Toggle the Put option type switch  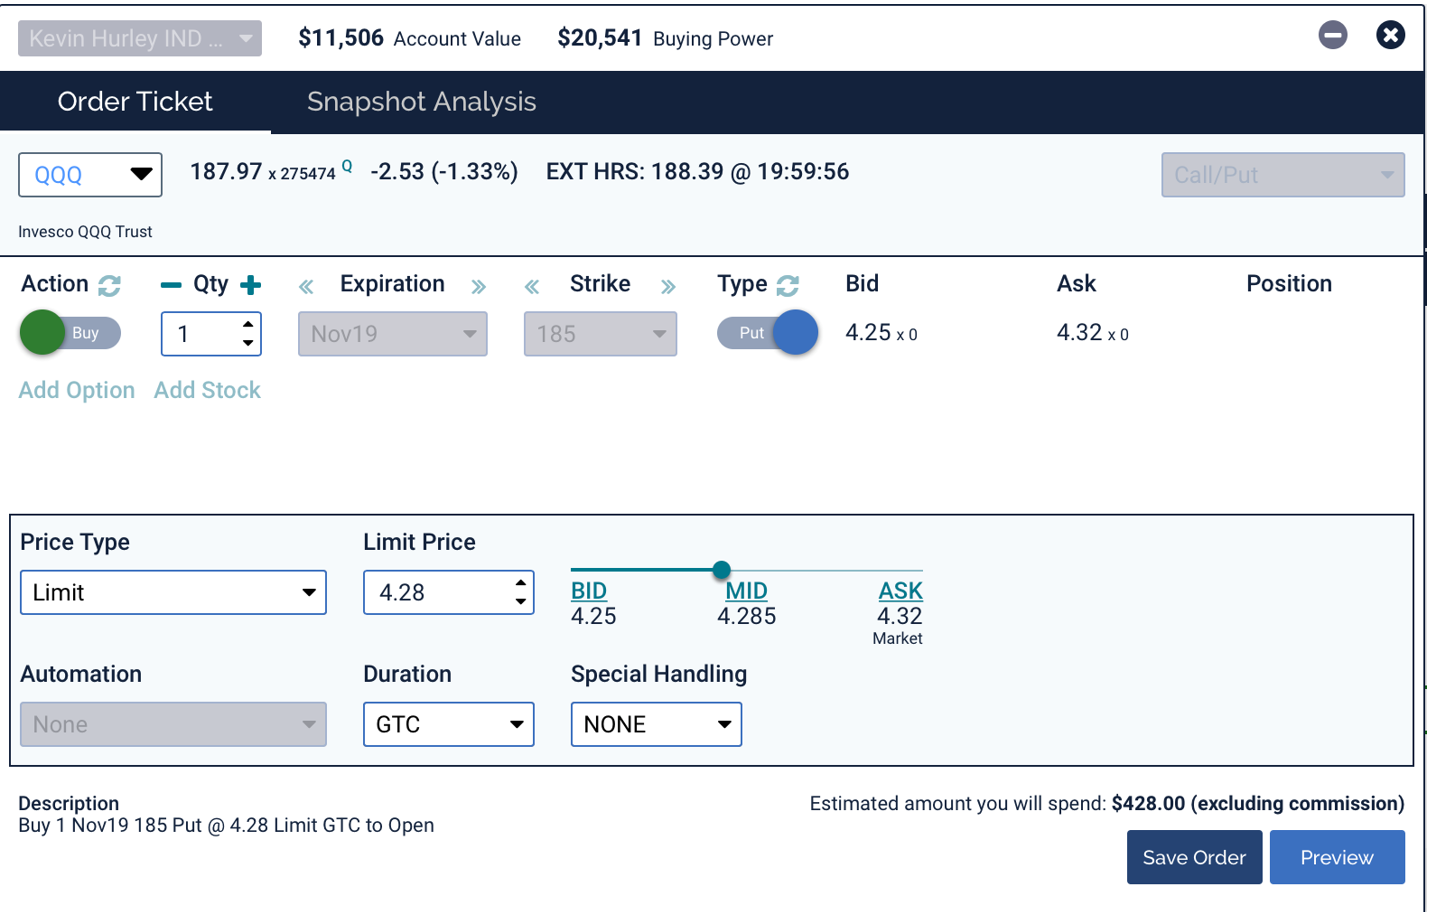click(767, 333)
